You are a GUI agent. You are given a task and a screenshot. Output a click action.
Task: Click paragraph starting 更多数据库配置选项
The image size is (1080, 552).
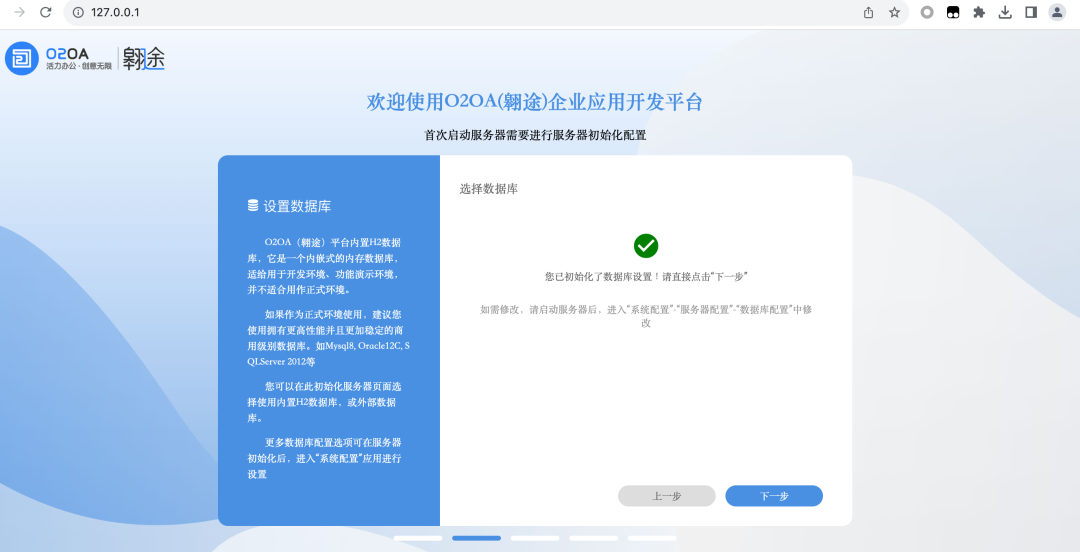pyautogui.click(x=324, y=458)
